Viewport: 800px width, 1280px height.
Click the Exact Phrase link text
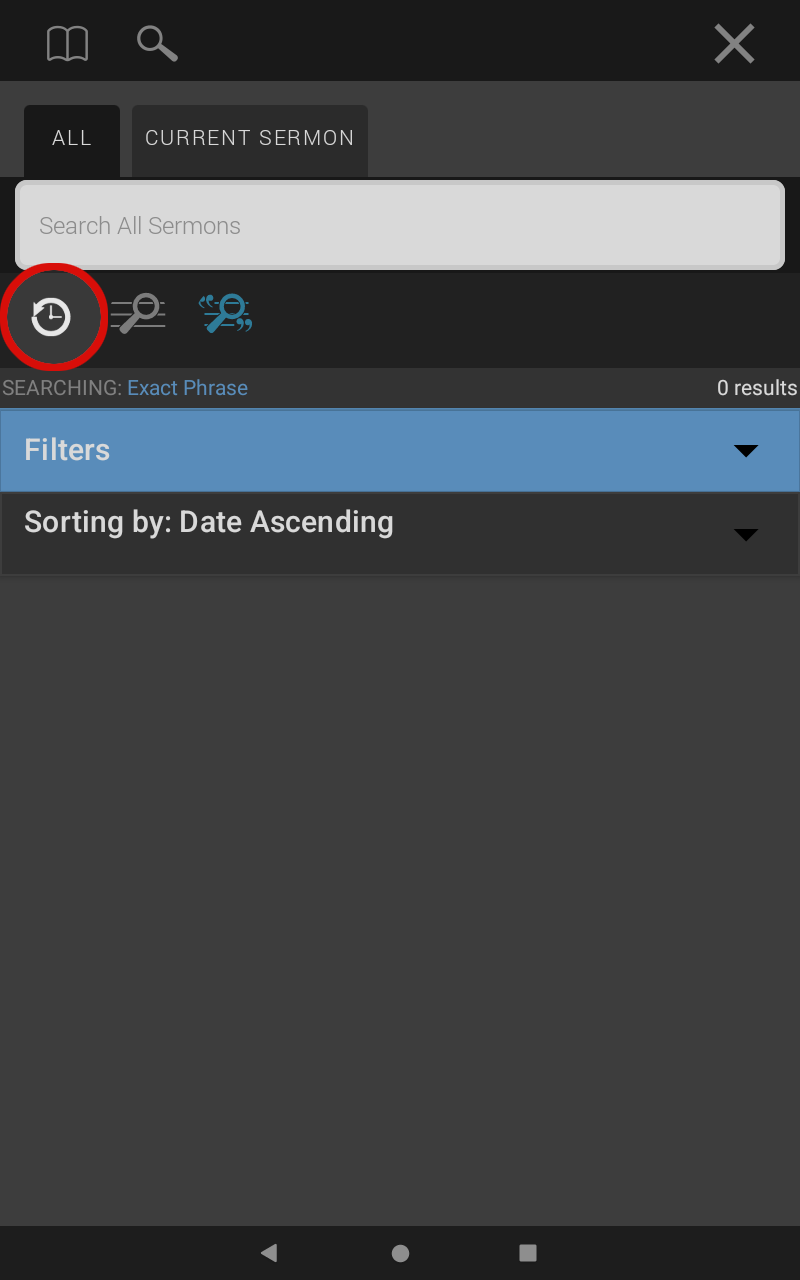(x=187, y=388)
